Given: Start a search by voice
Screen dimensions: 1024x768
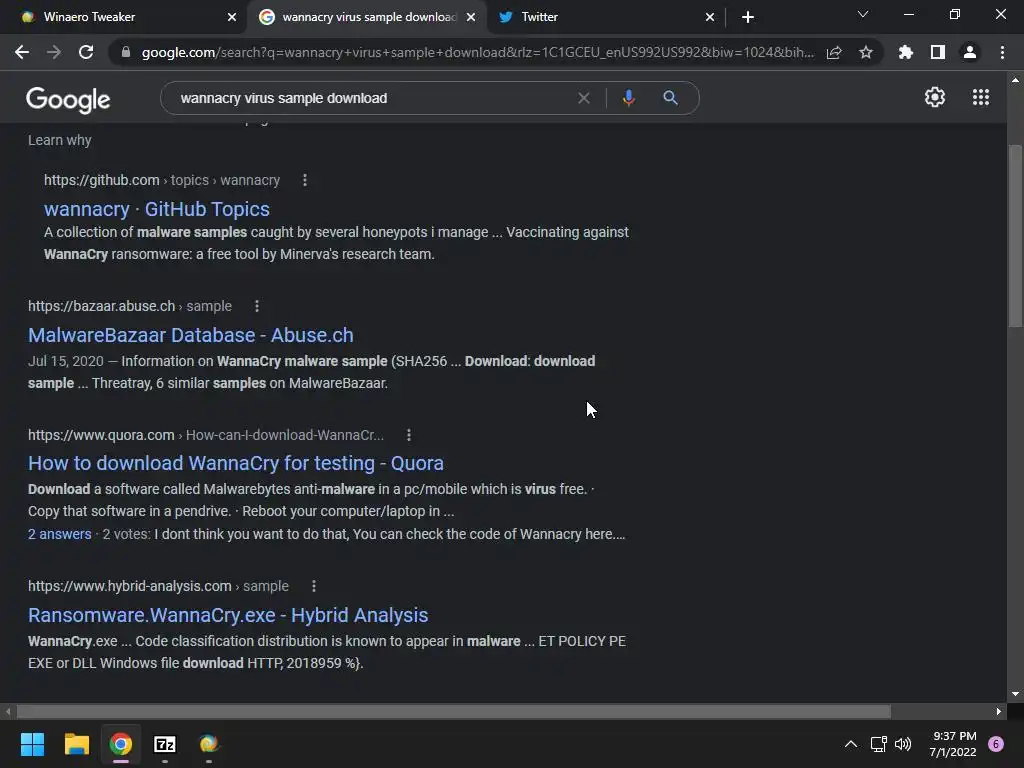Looking at the screenshot, I should 628,98.
